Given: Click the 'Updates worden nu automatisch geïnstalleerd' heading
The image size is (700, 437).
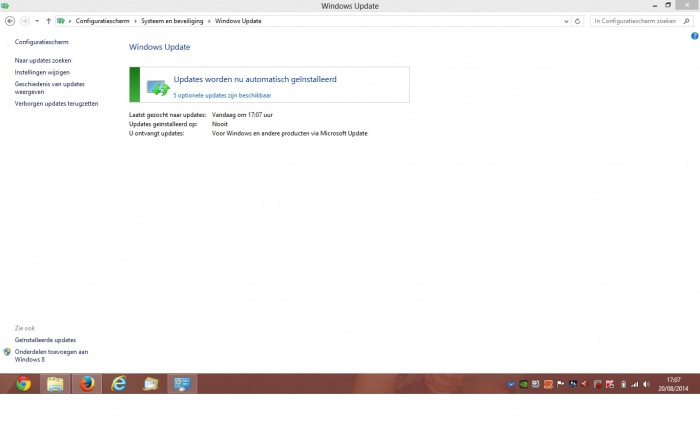Looking at the screenshot, I should (x=255, y=79).
